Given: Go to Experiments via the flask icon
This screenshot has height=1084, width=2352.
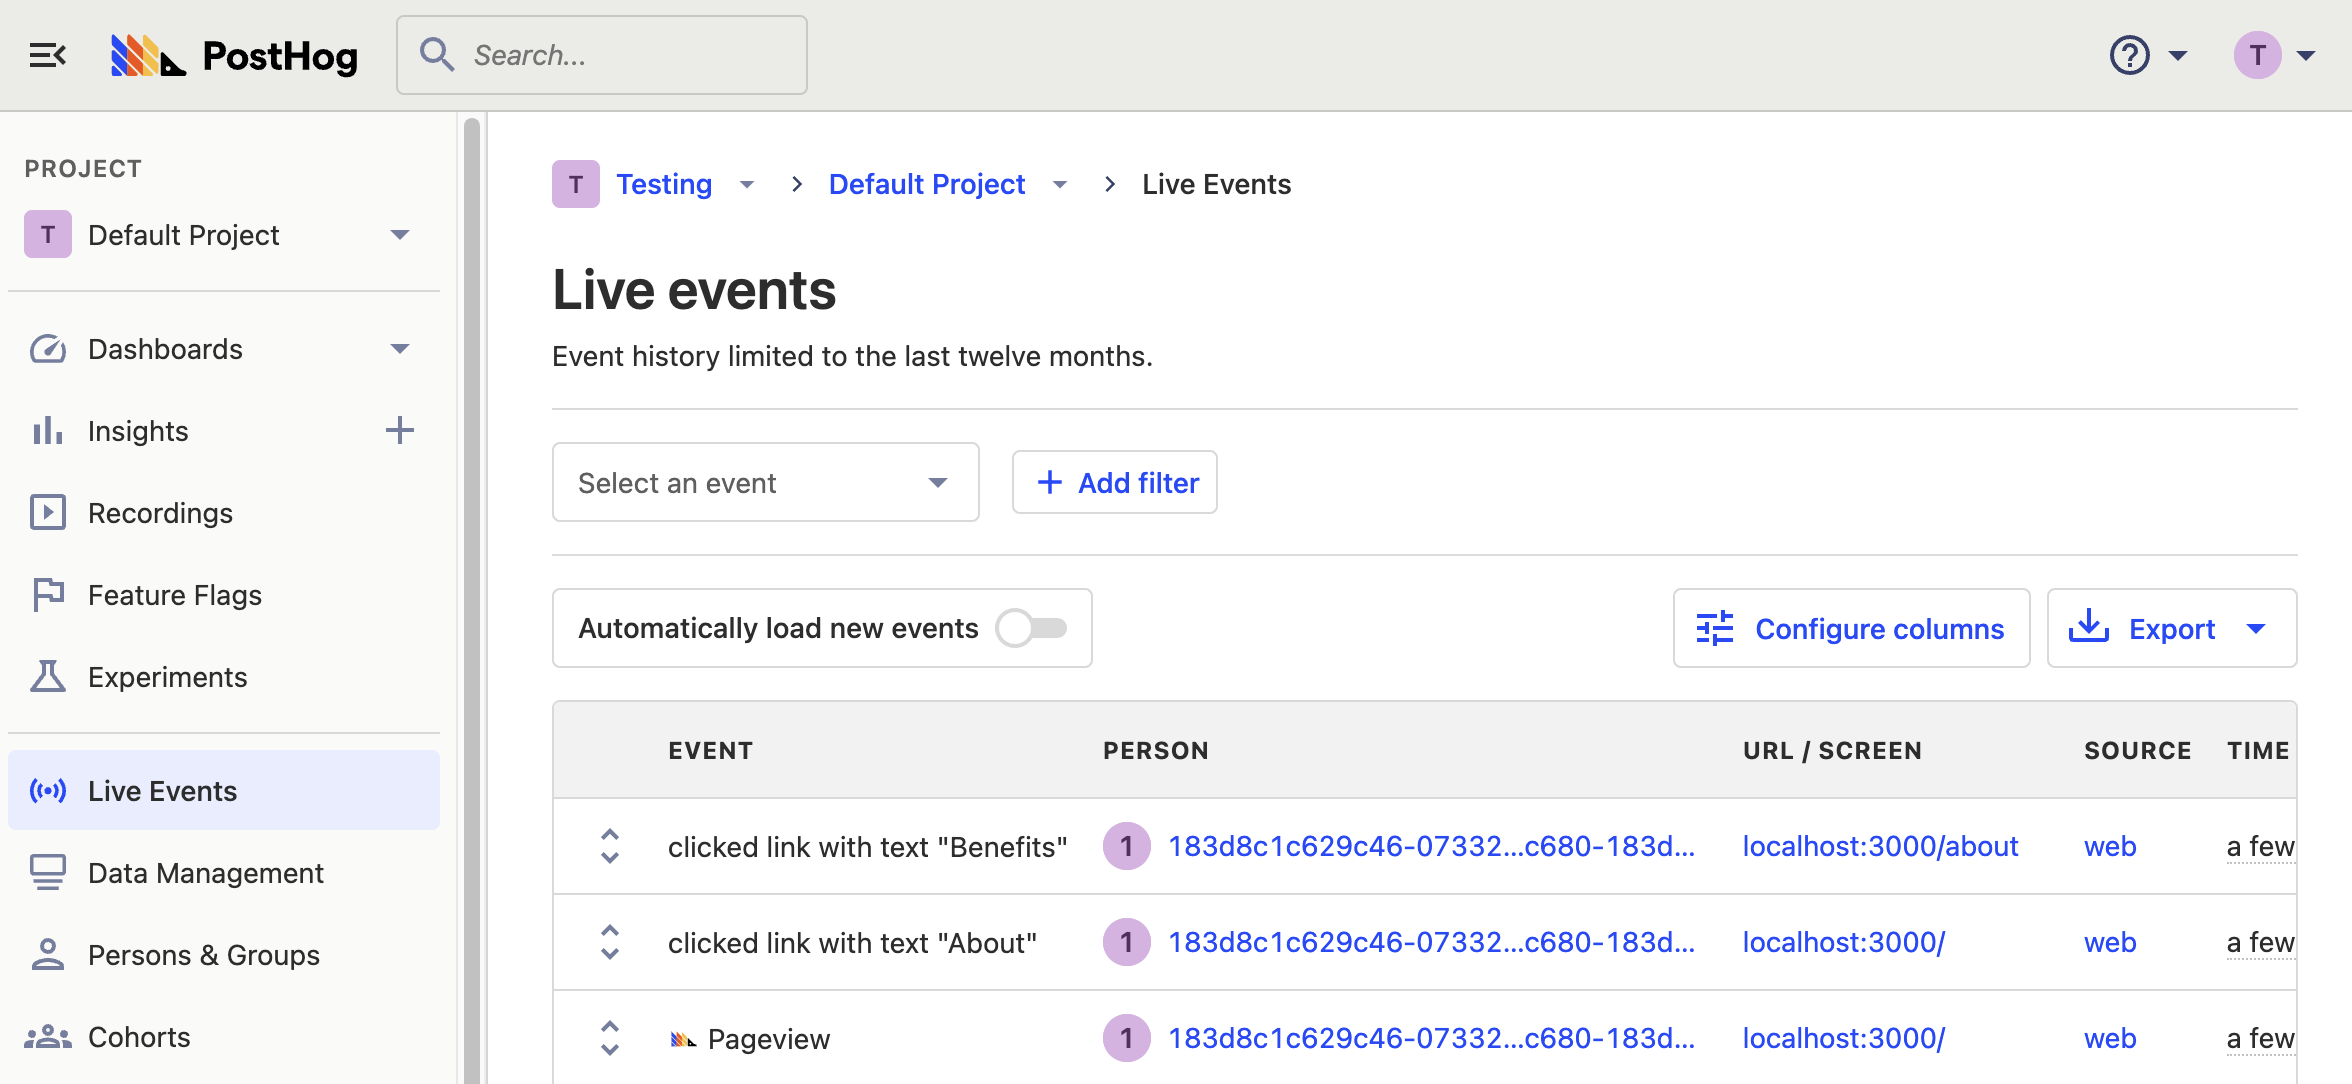Looking at the screenshot, I should (x=47, y=677).
